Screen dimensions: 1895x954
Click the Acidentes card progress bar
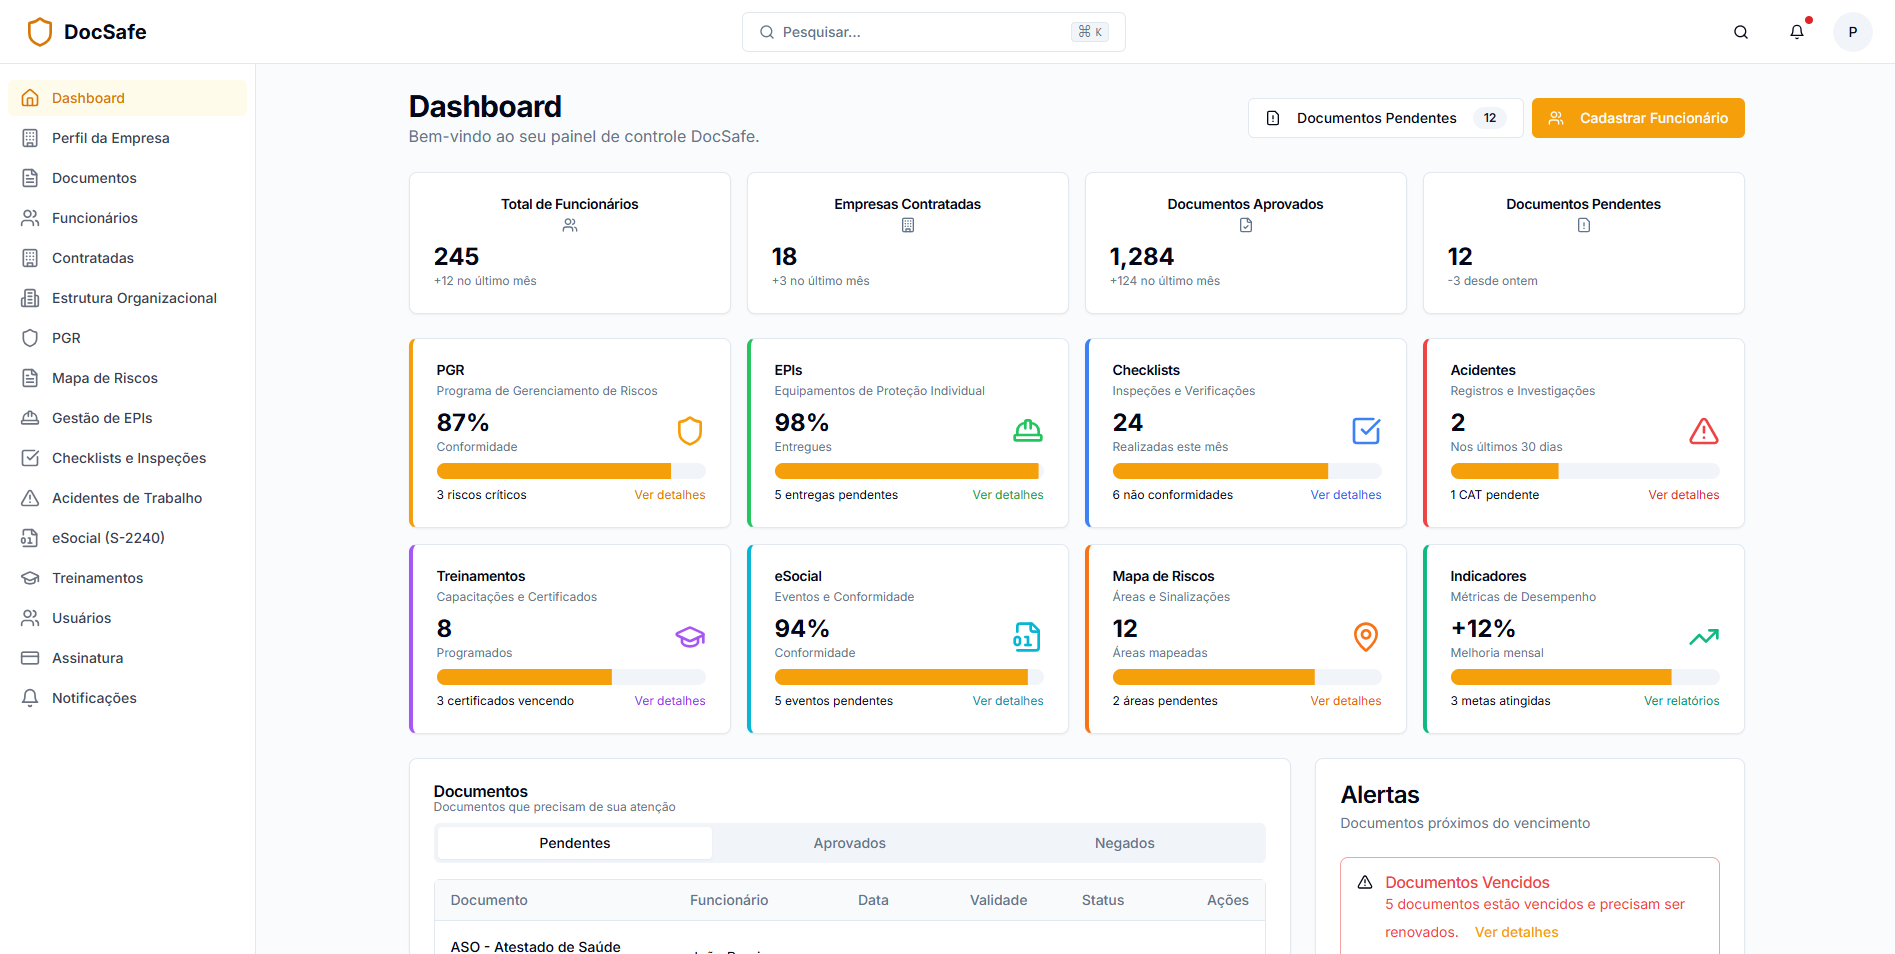(1585, 471)
